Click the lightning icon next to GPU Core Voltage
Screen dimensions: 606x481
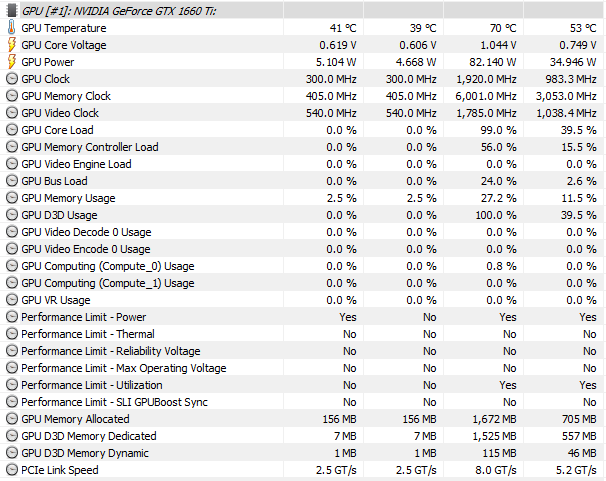(12, 45)
